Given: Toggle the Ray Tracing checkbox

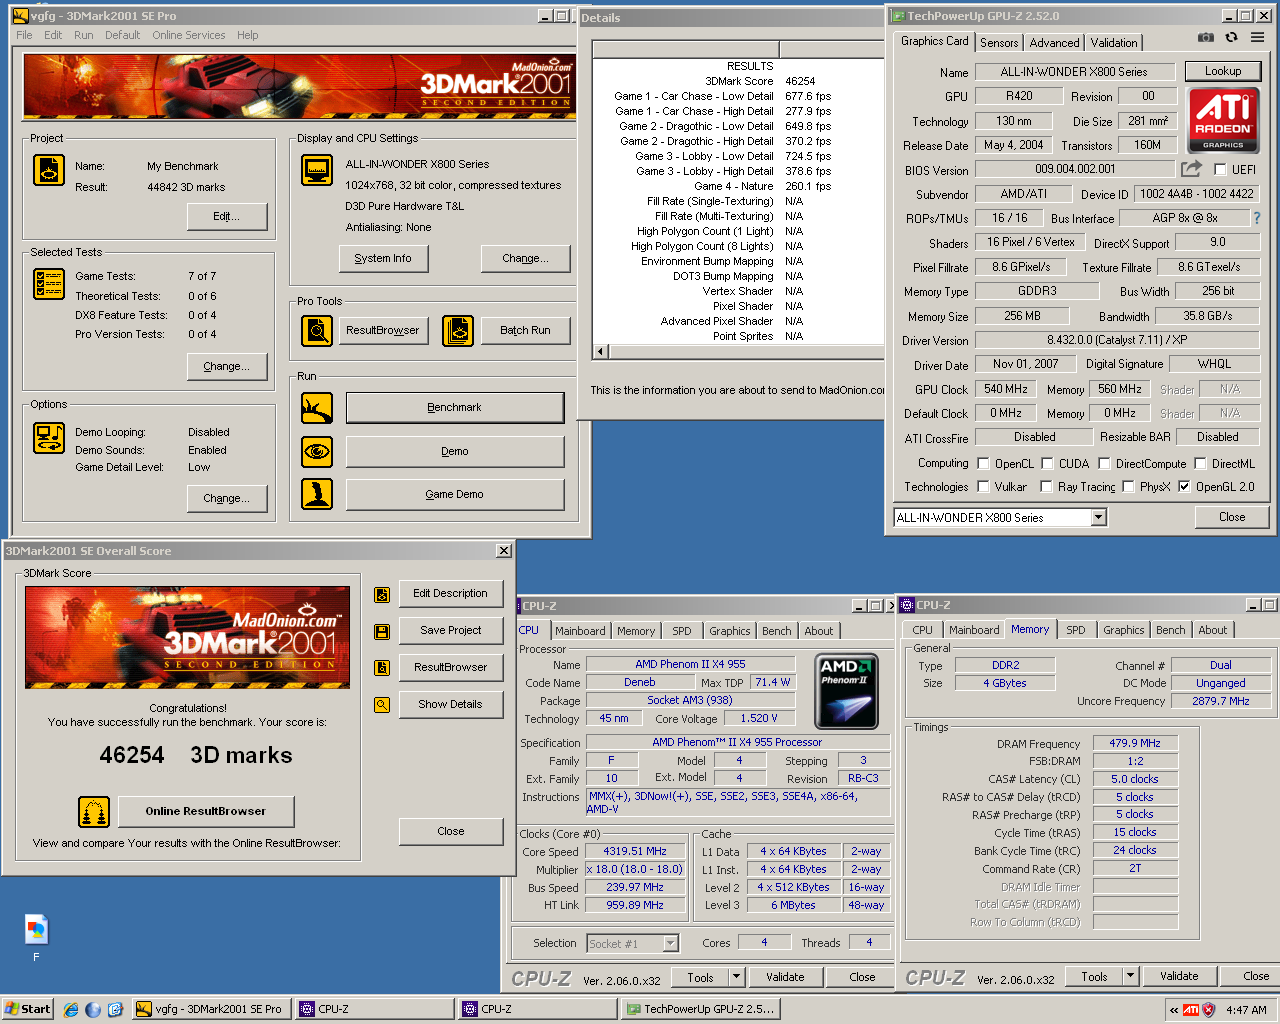Looking at the screenshot, I should tap(1046, 487).
